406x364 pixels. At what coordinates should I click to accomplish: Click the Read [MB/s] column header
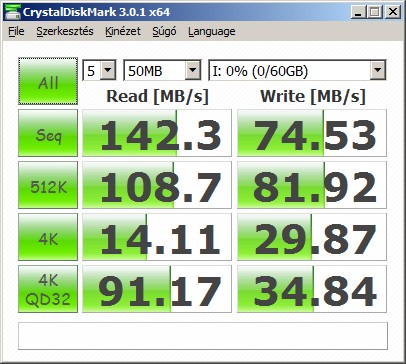(157, 97)
